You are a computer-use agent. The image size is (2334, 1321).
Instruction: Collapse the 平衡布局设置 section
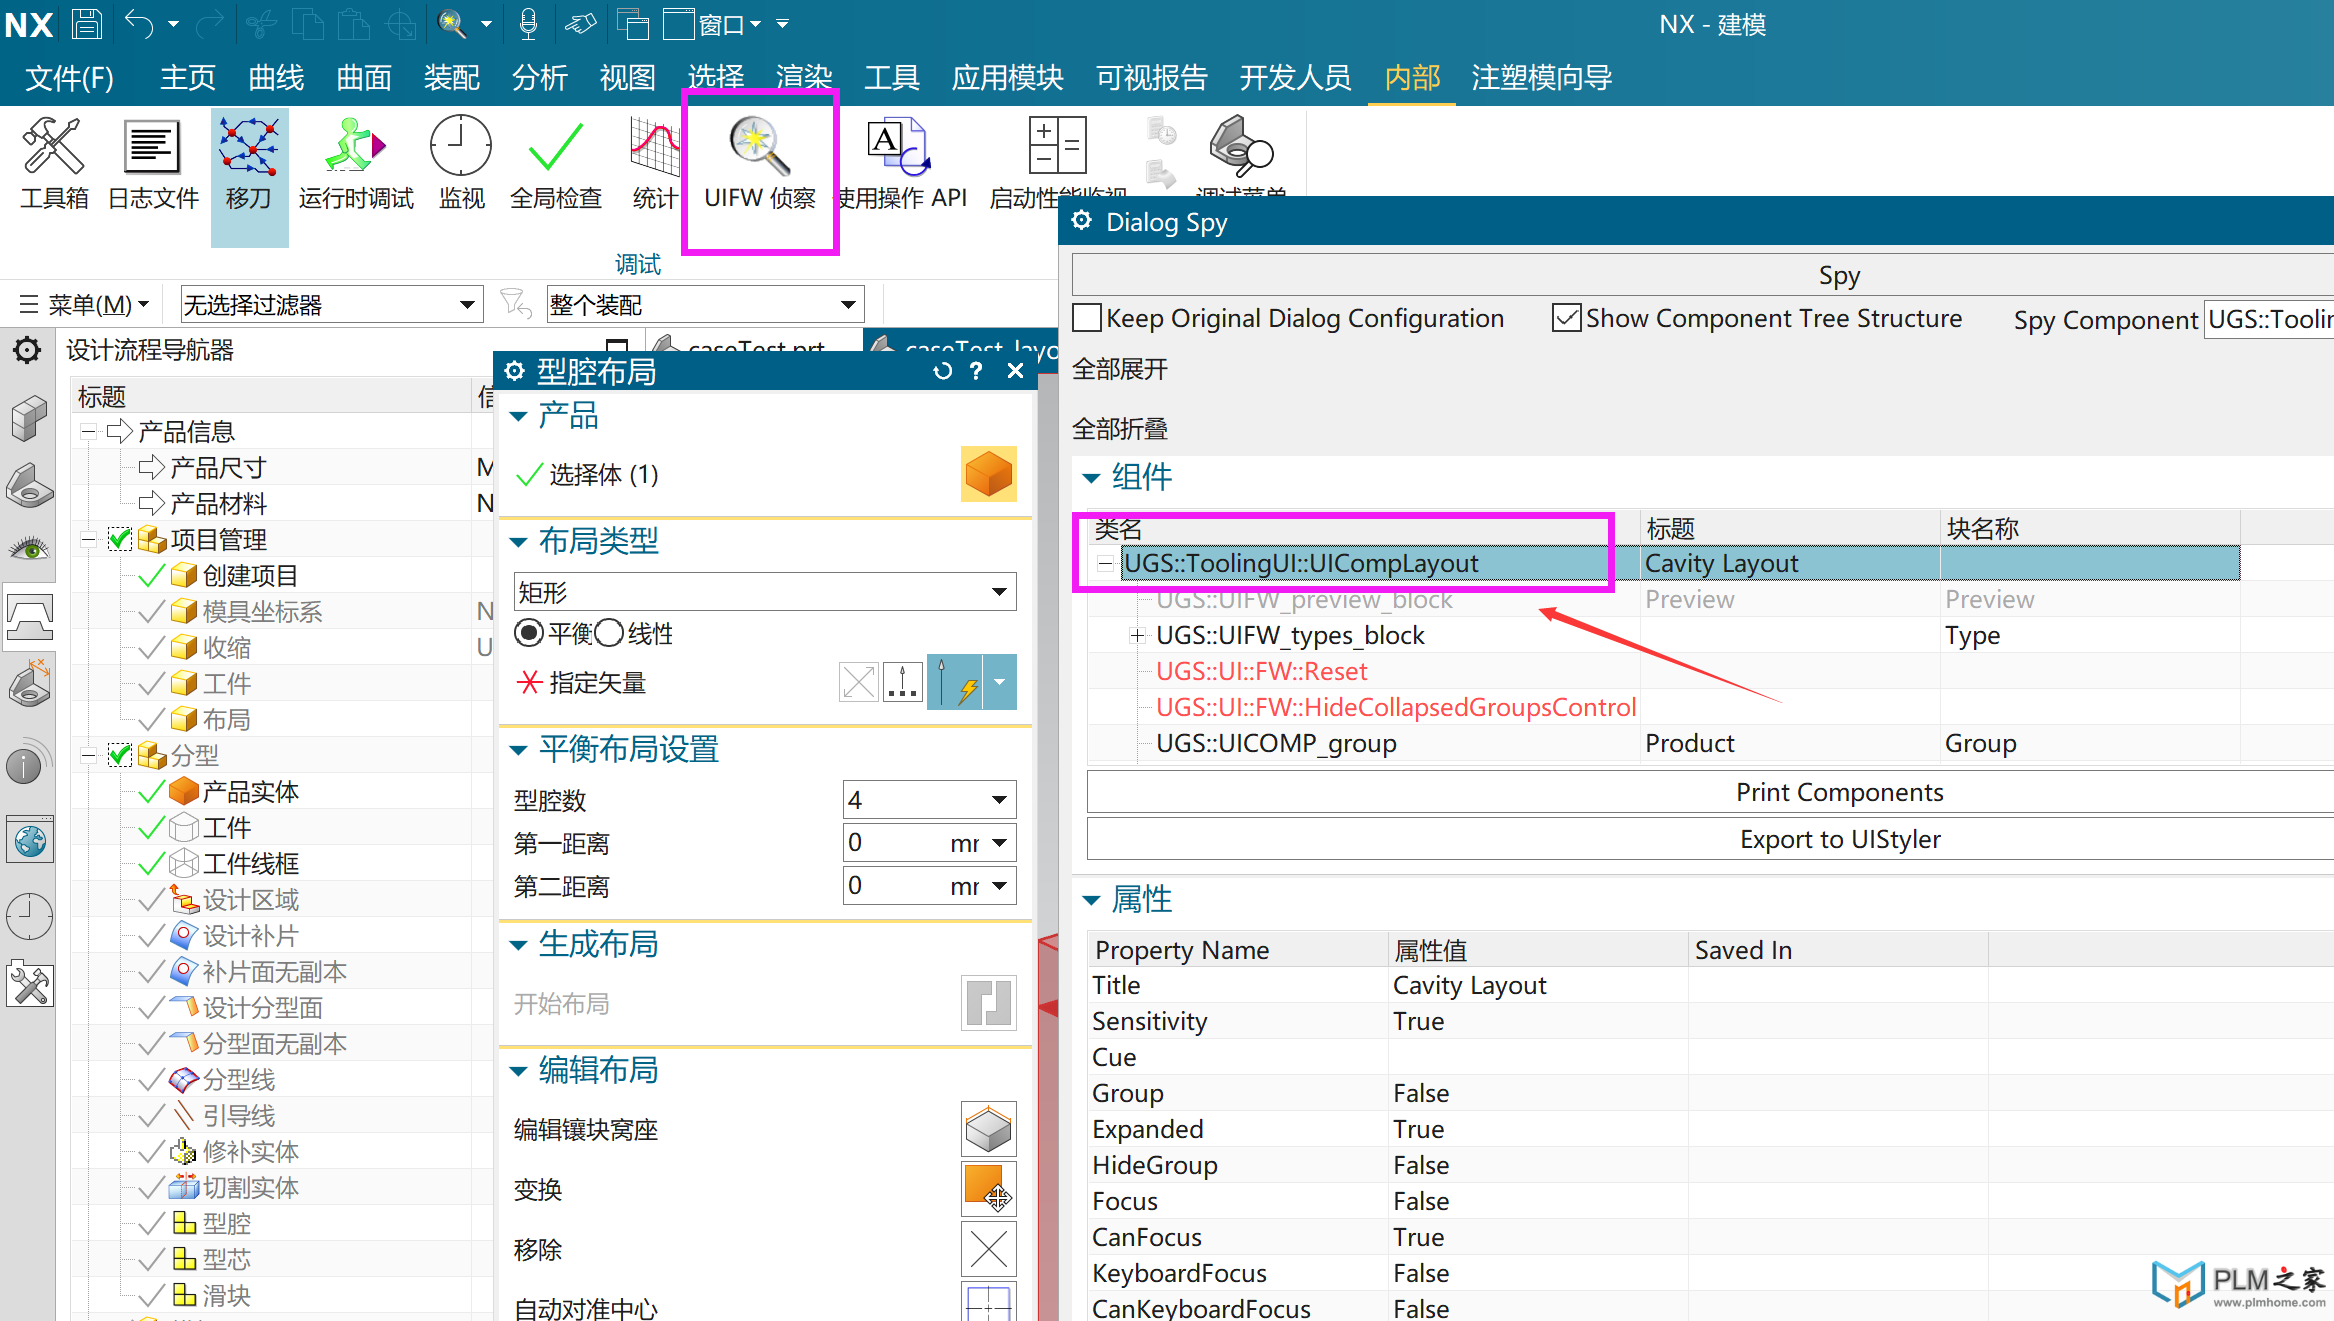point(518,750)
